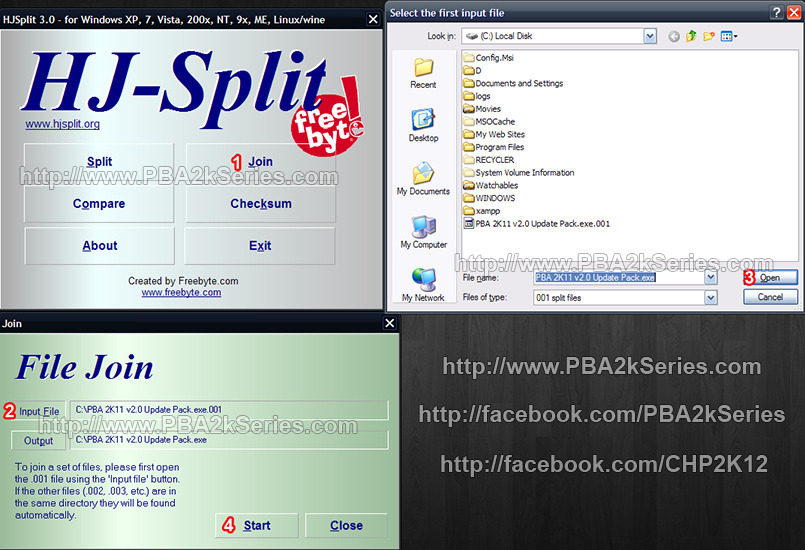This screenshot has width=805, height=550.
Task: Select the Documents and Settings folder
Action: coord(513,83)
